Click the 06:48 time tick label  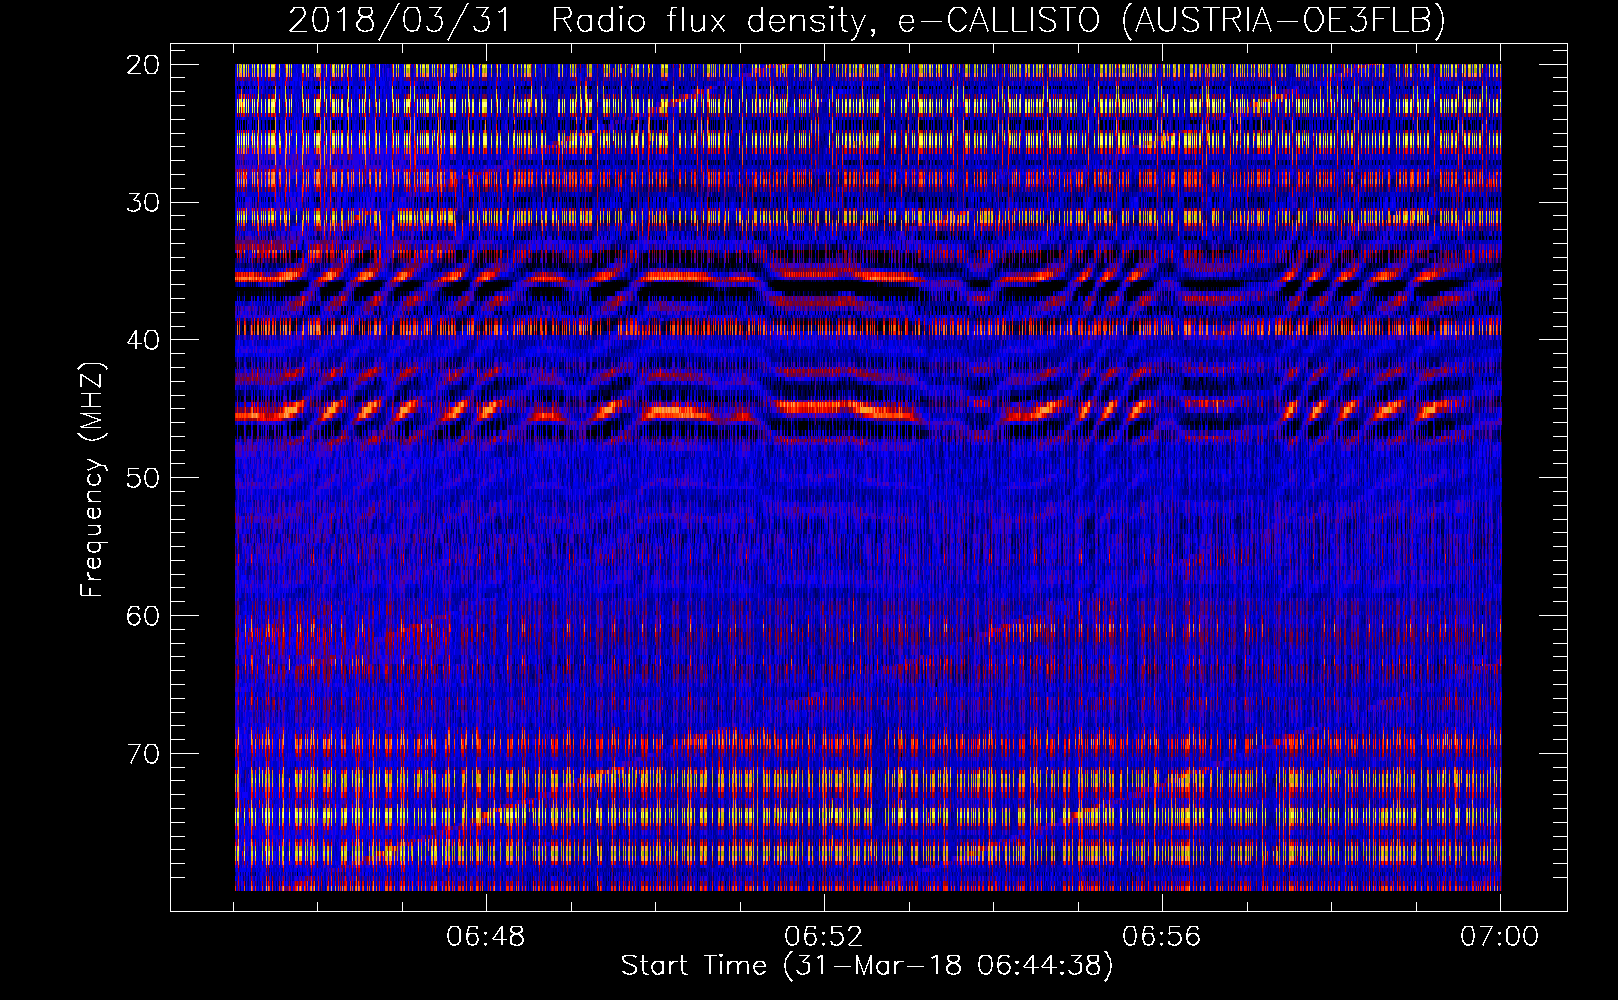pos(486,937)
